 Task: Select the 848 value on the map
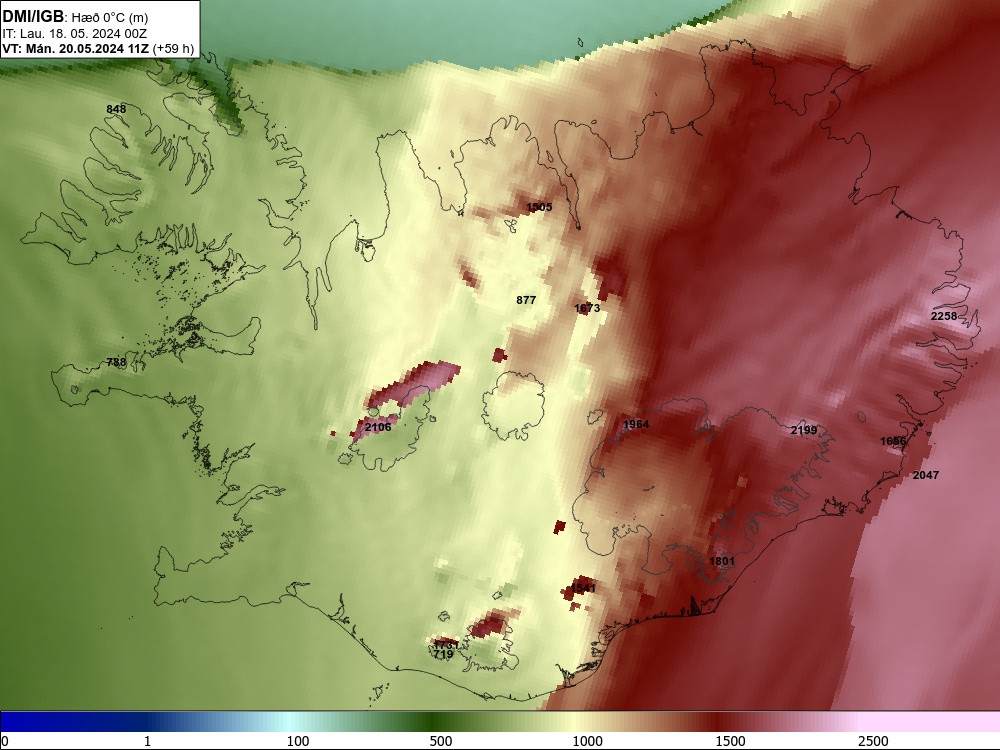pos(116,109)
